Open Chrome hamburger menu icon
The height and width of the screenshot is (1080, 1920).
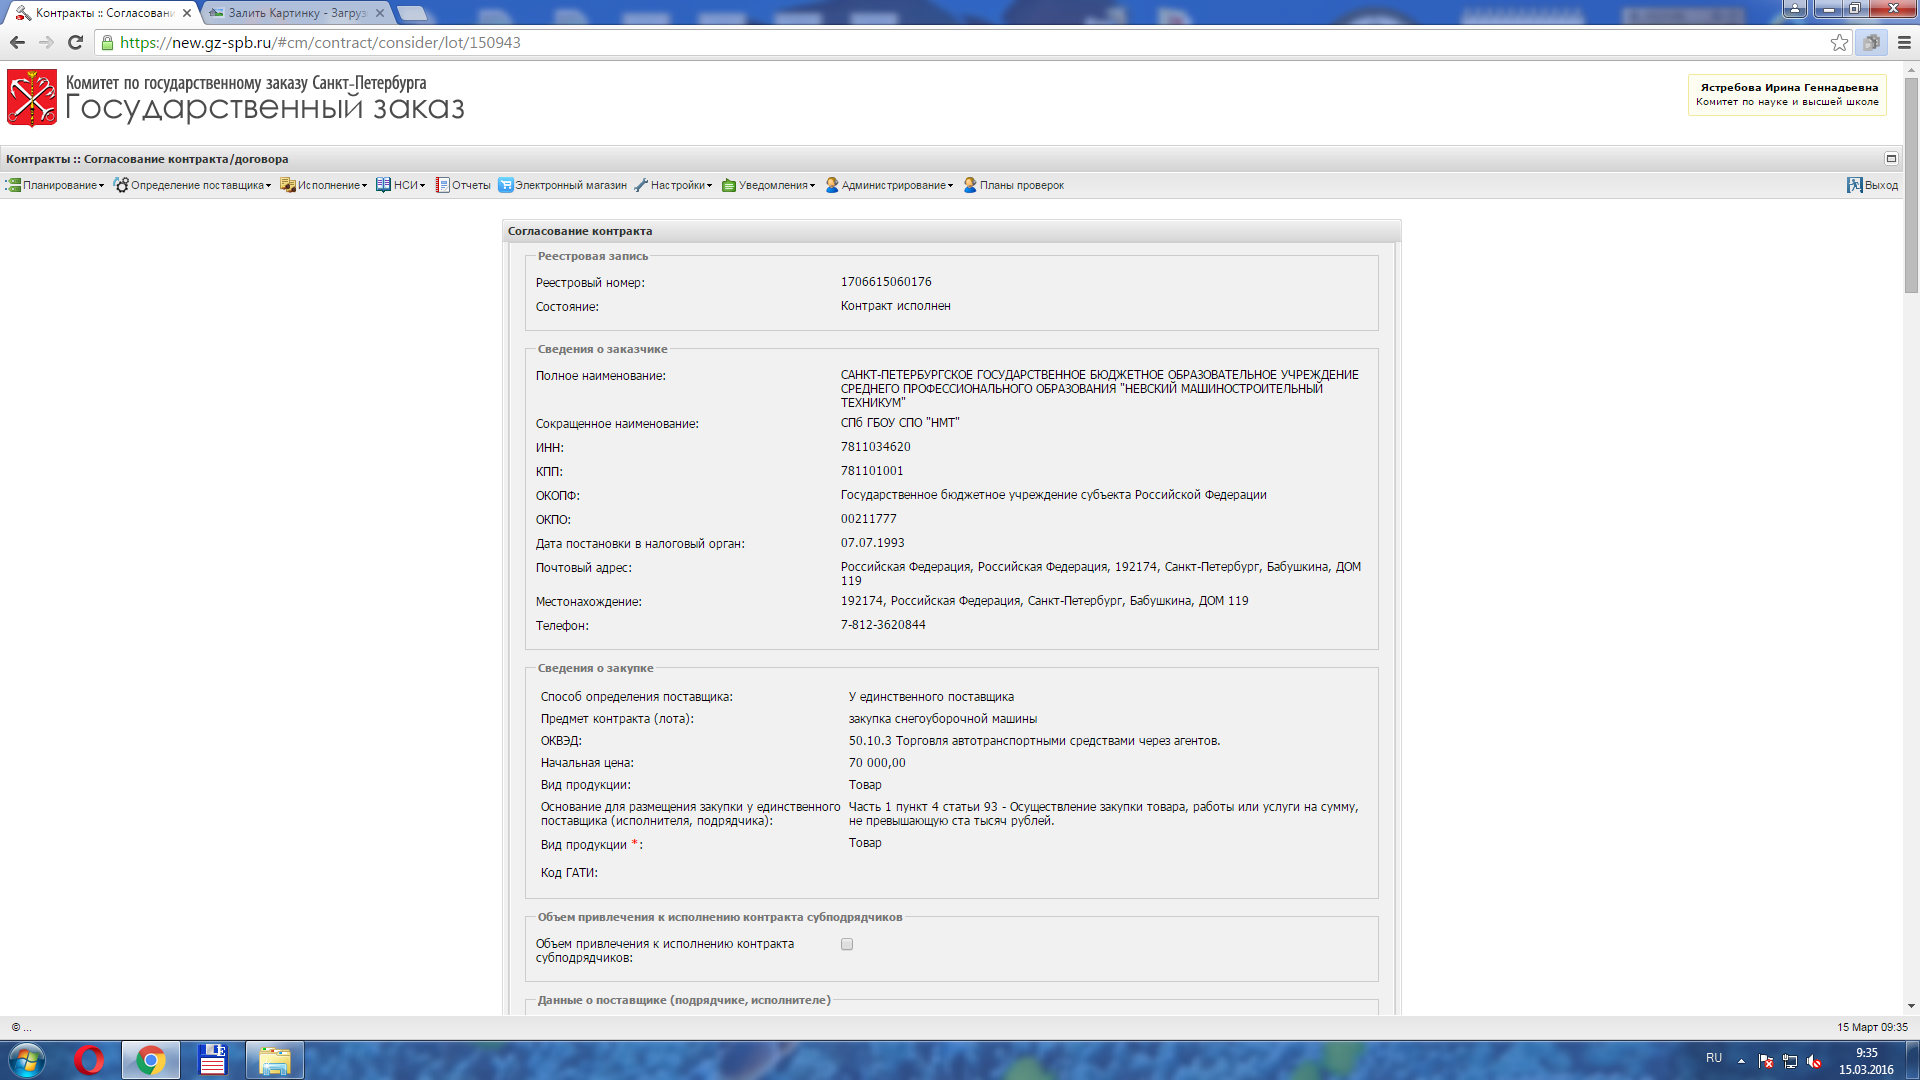pyautogui.click(x=1904, y=42)
